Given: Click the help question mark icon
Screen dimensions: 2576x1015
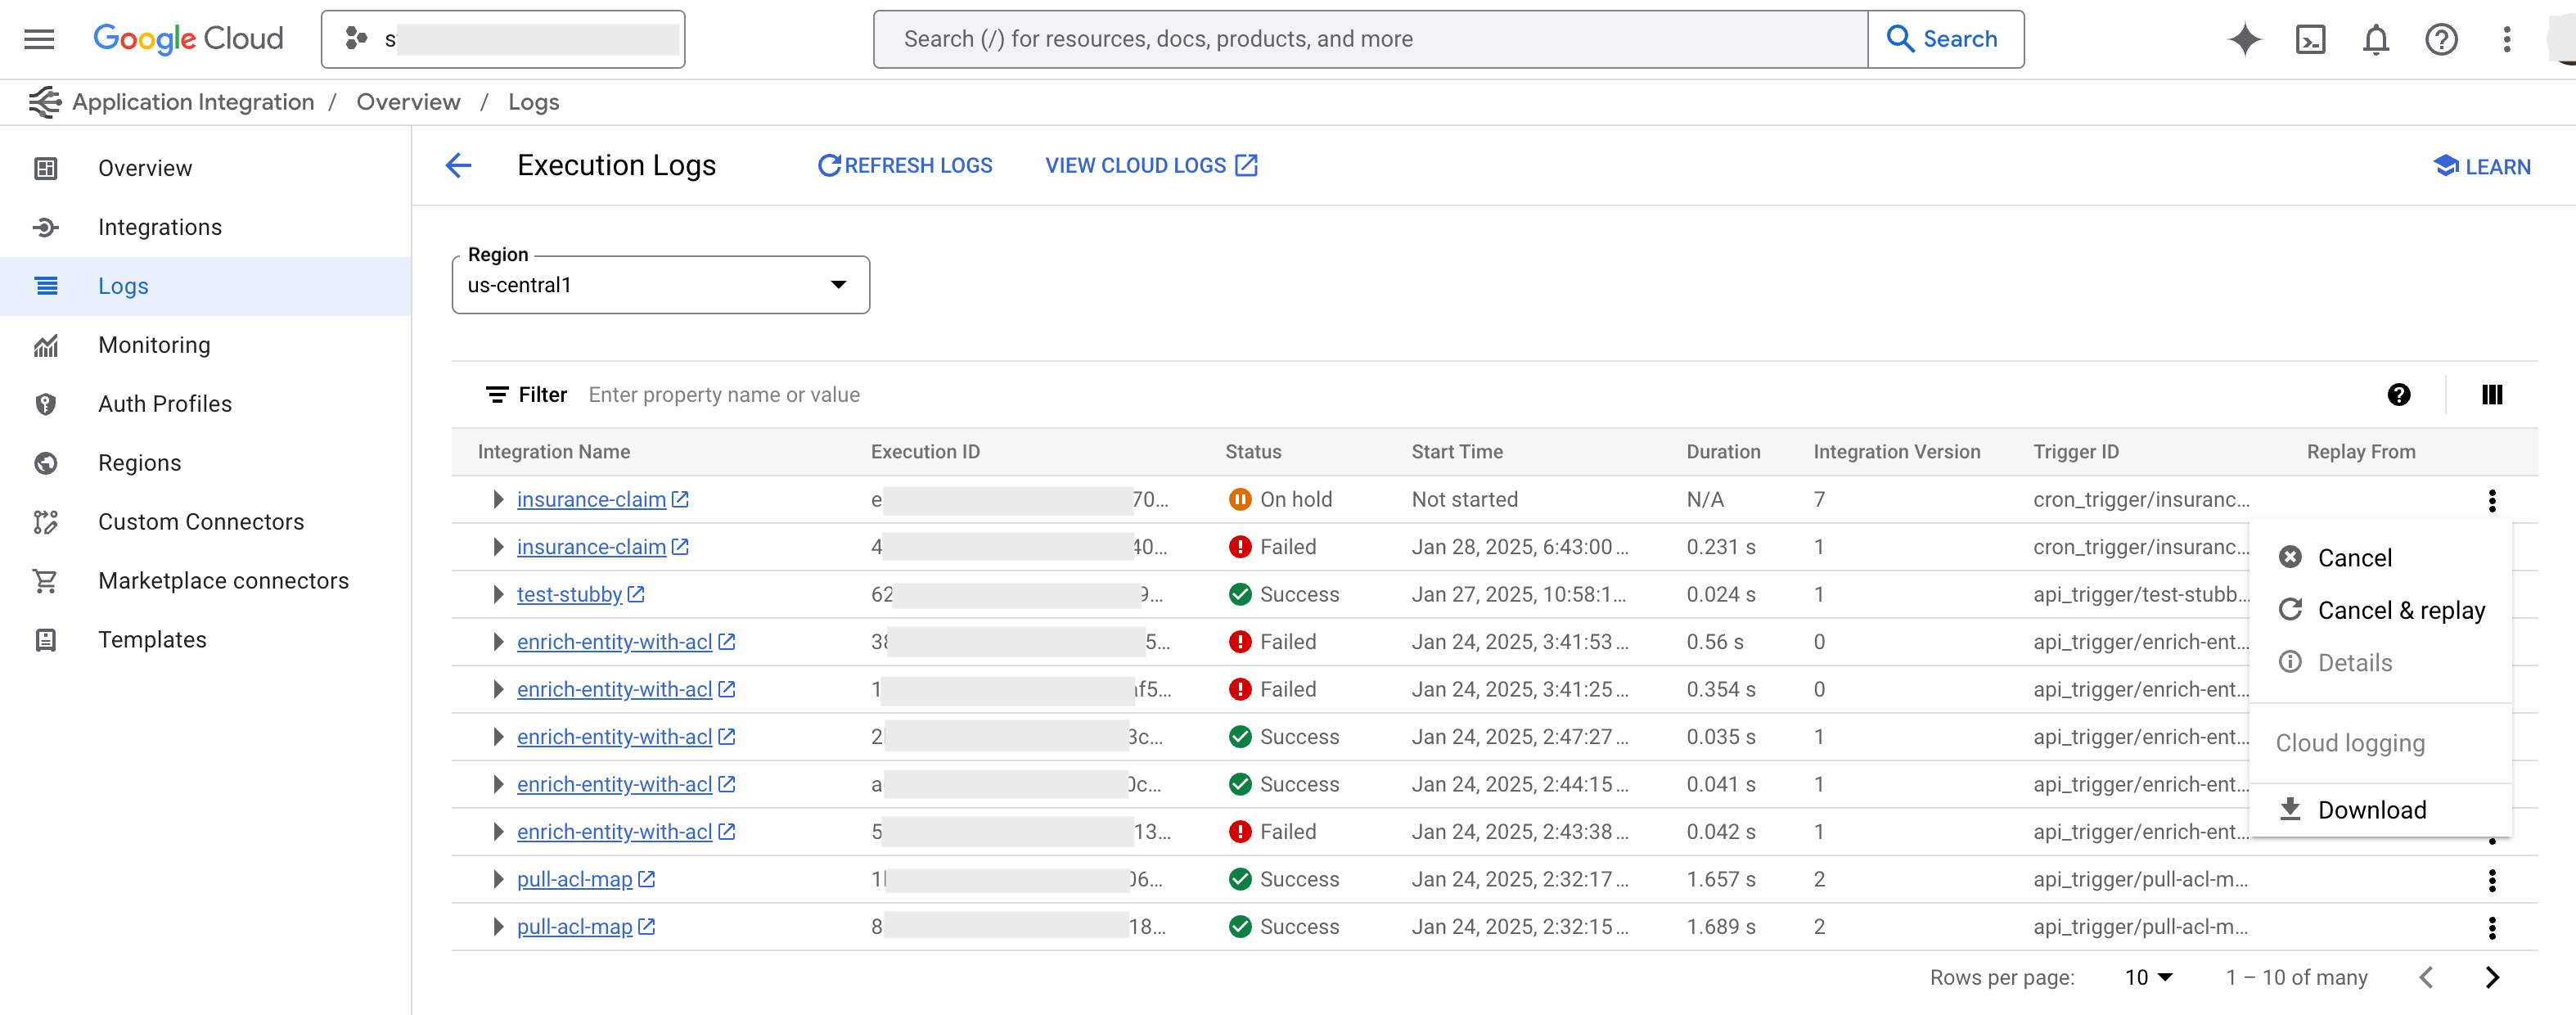Looking at the screenshot, I should coord(2398,395).
